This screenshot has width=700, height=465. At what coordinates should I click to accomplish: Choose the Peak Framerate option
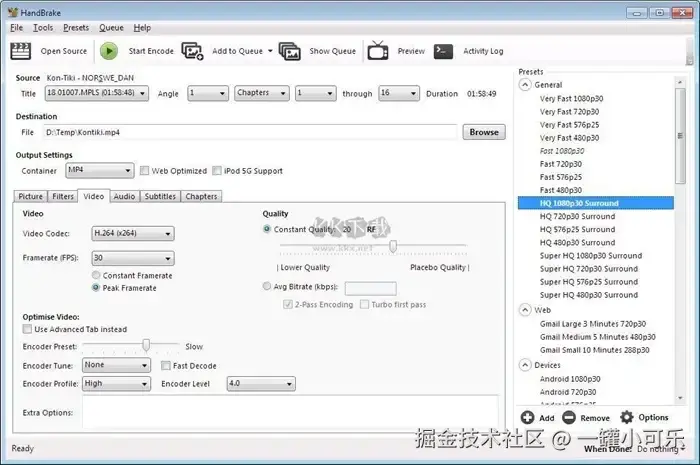coord(96,287)
